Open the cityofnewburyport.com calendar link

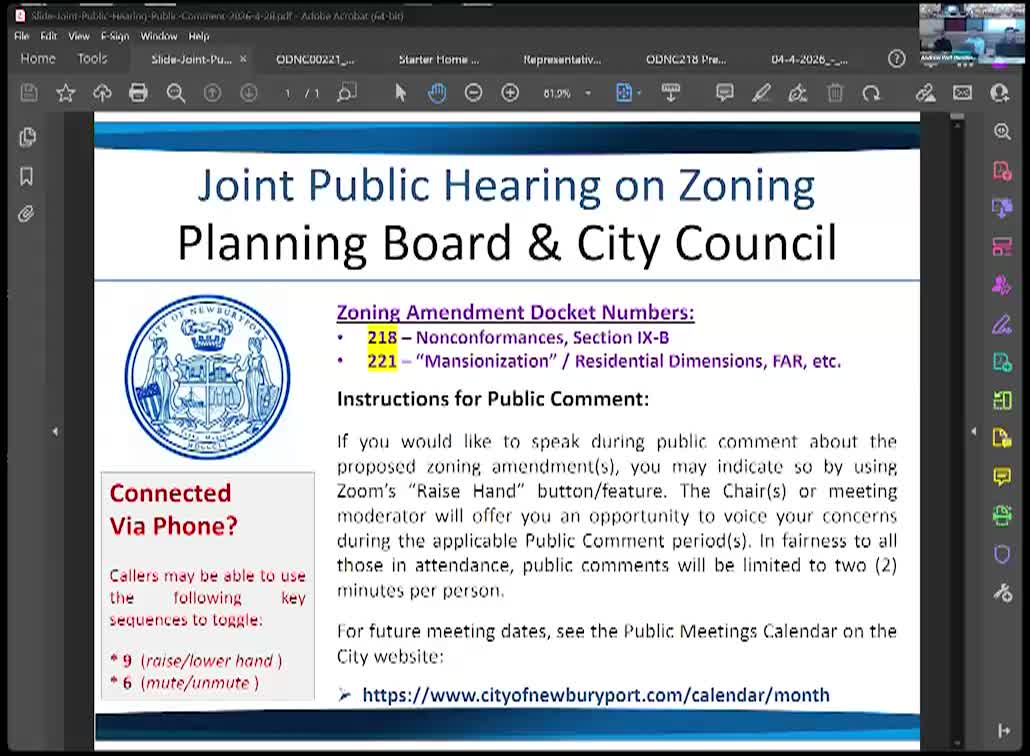tap(596, 695)
